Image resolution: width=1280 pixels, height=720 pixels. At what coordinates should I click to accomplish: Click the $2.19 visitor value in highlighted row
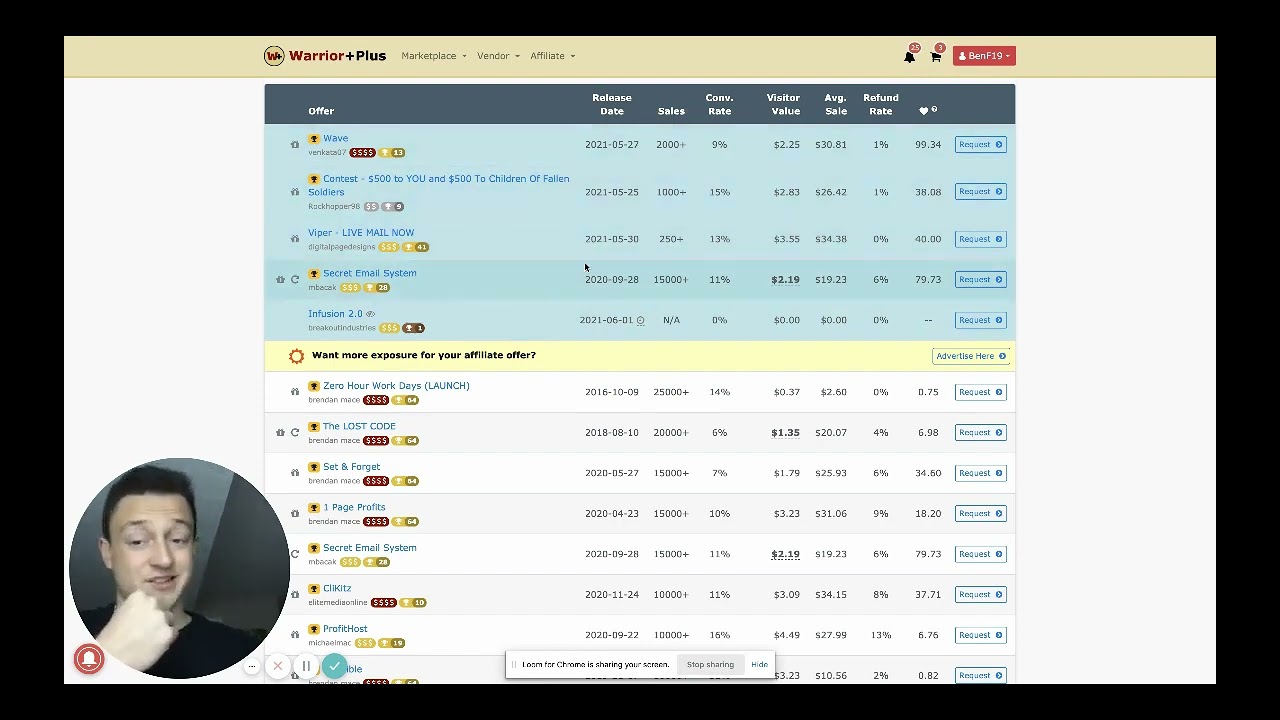[x=785, y=280]
